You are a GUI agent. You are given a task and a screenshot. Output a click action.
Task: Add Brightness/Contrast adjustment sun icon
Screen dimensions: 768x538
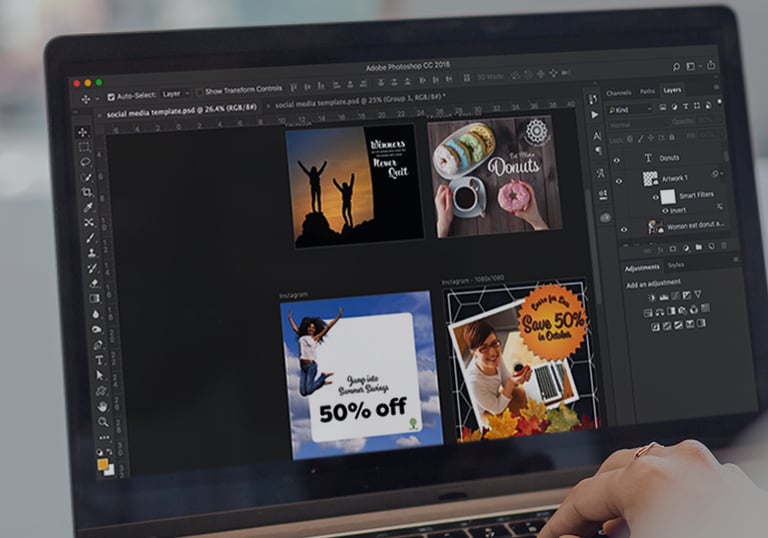pos(651,297)
